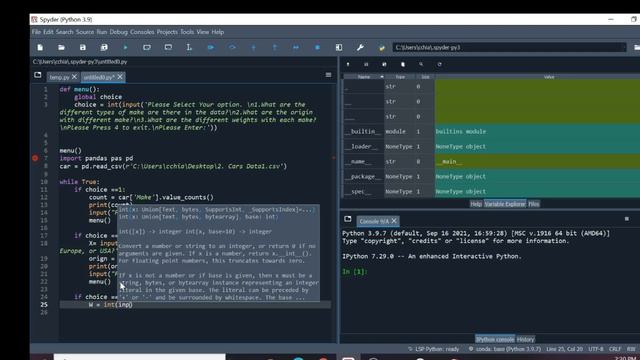Viewport: 640px width, 360px height.
Task: Click the IPython console input prompt In [1]
Action: click(355, 271)
